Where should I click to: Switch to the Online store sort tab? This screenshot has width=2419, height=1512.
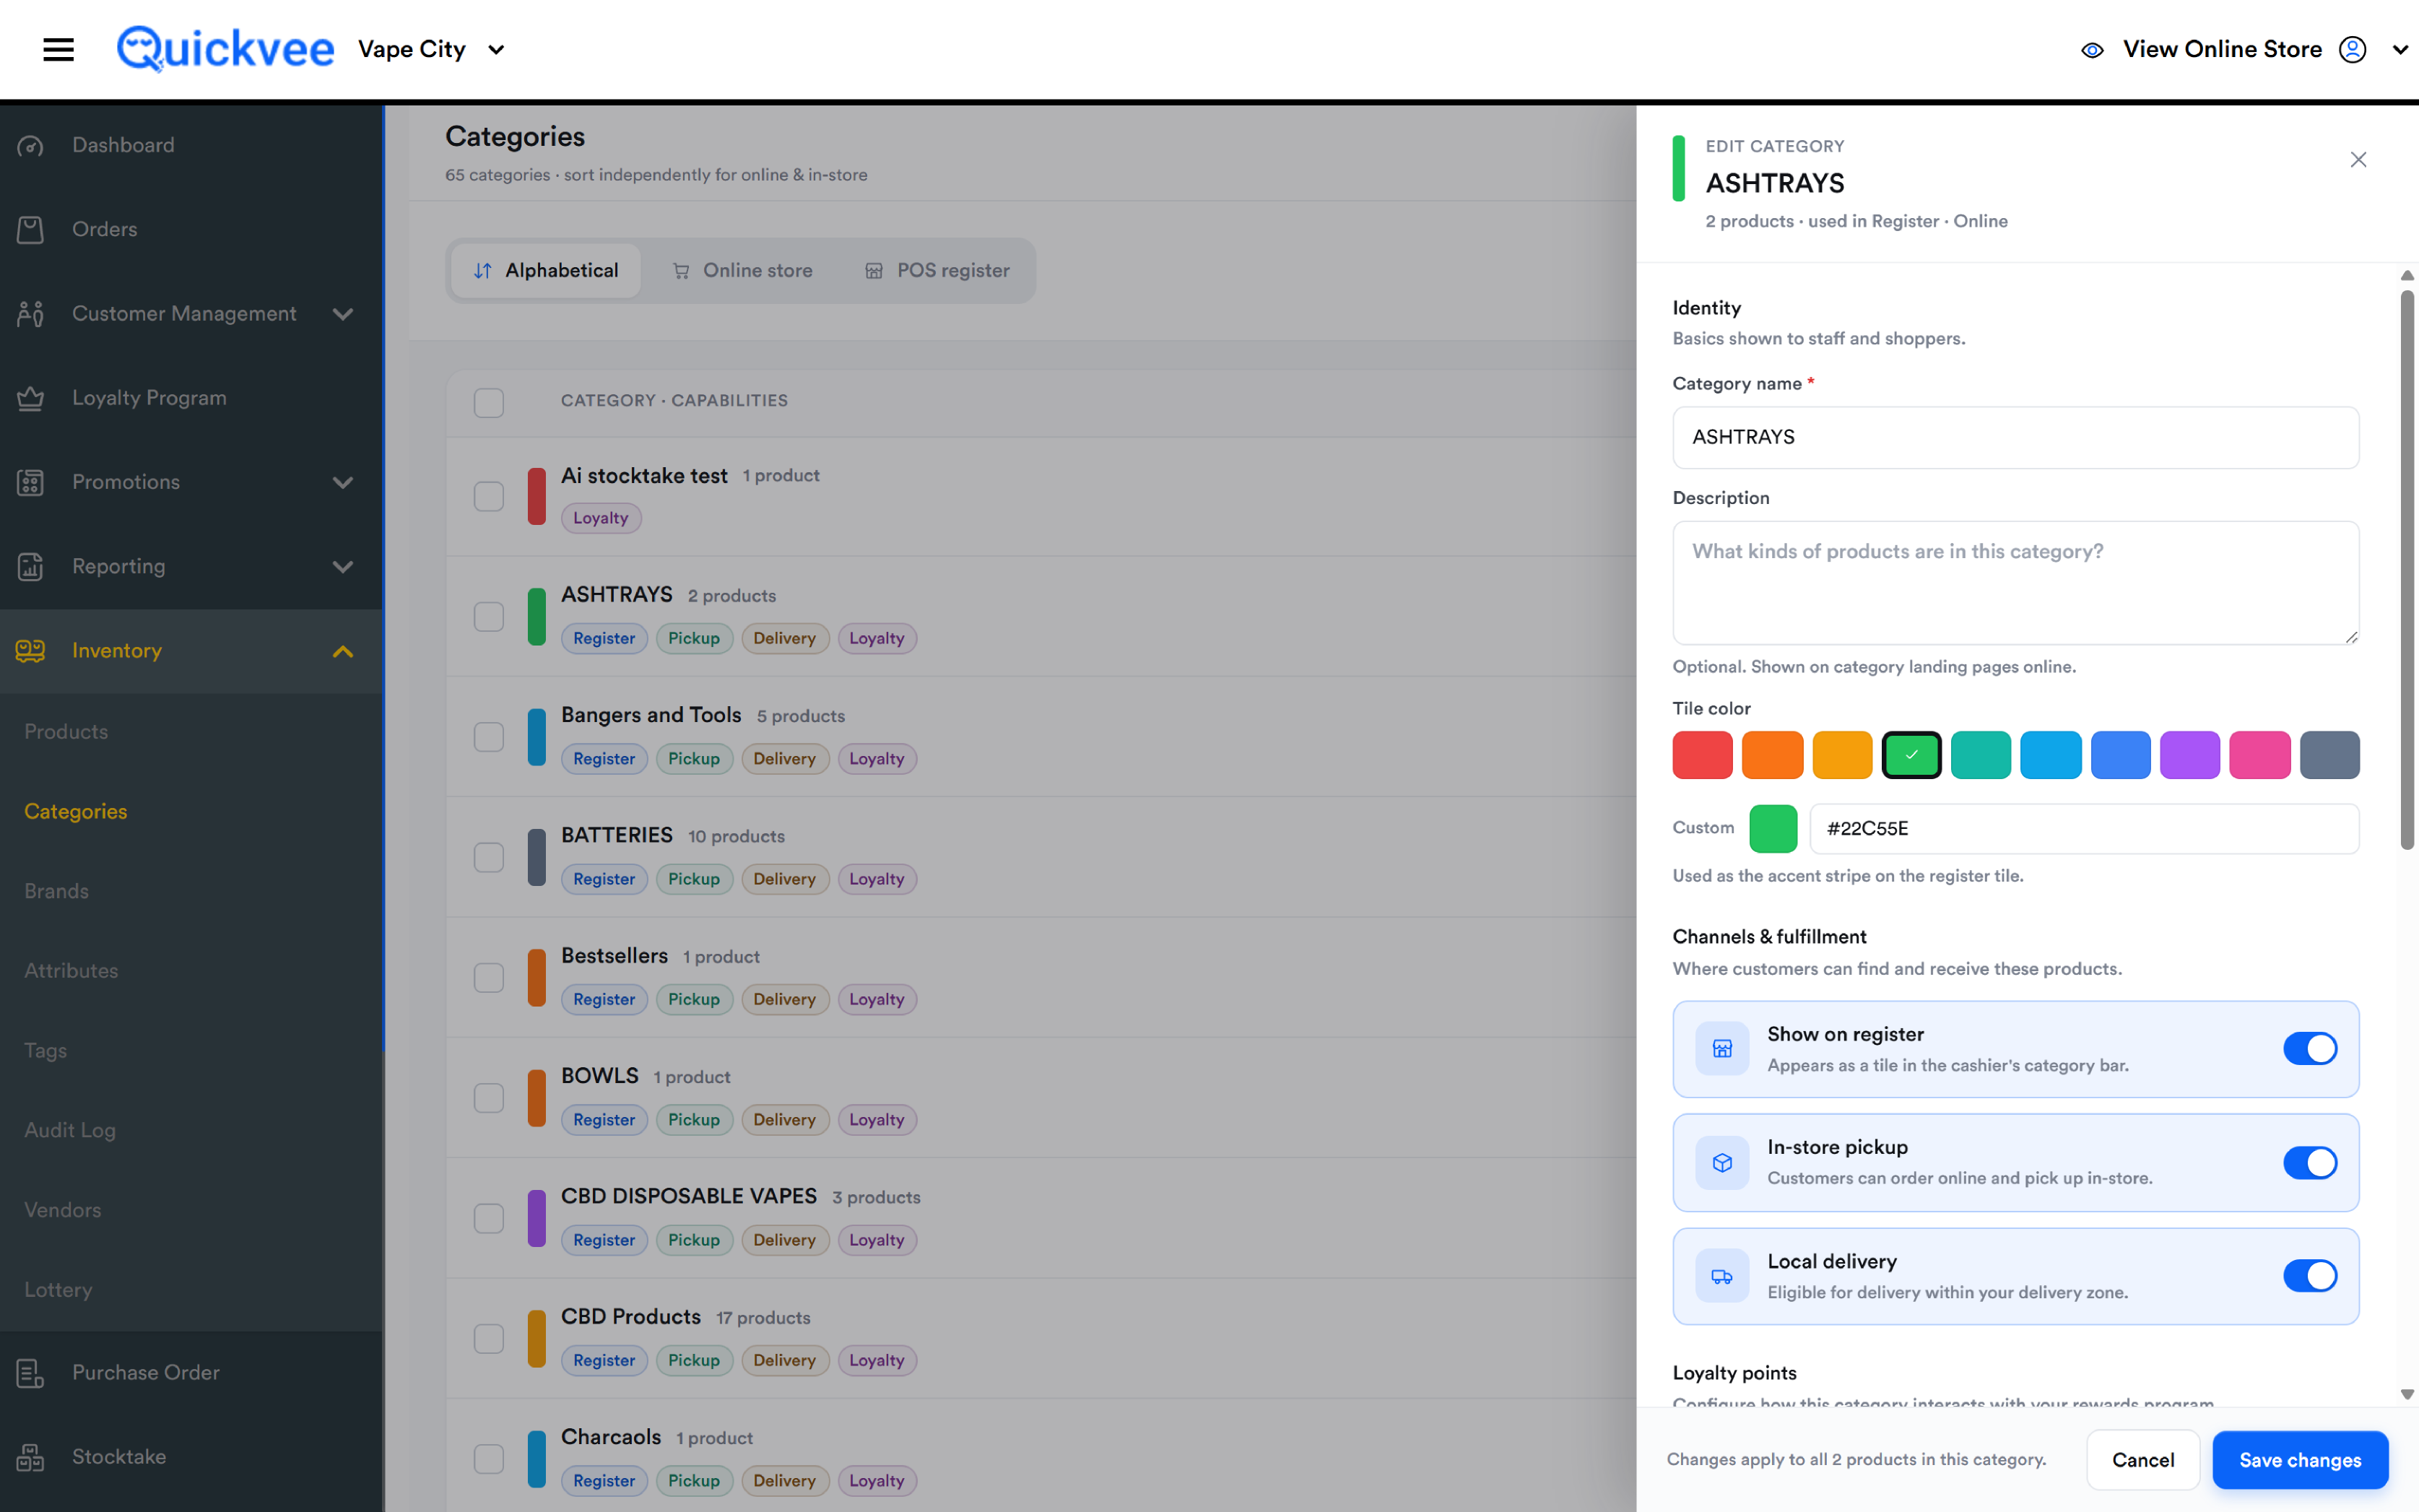pyautogui.click(x=742, y=271)
